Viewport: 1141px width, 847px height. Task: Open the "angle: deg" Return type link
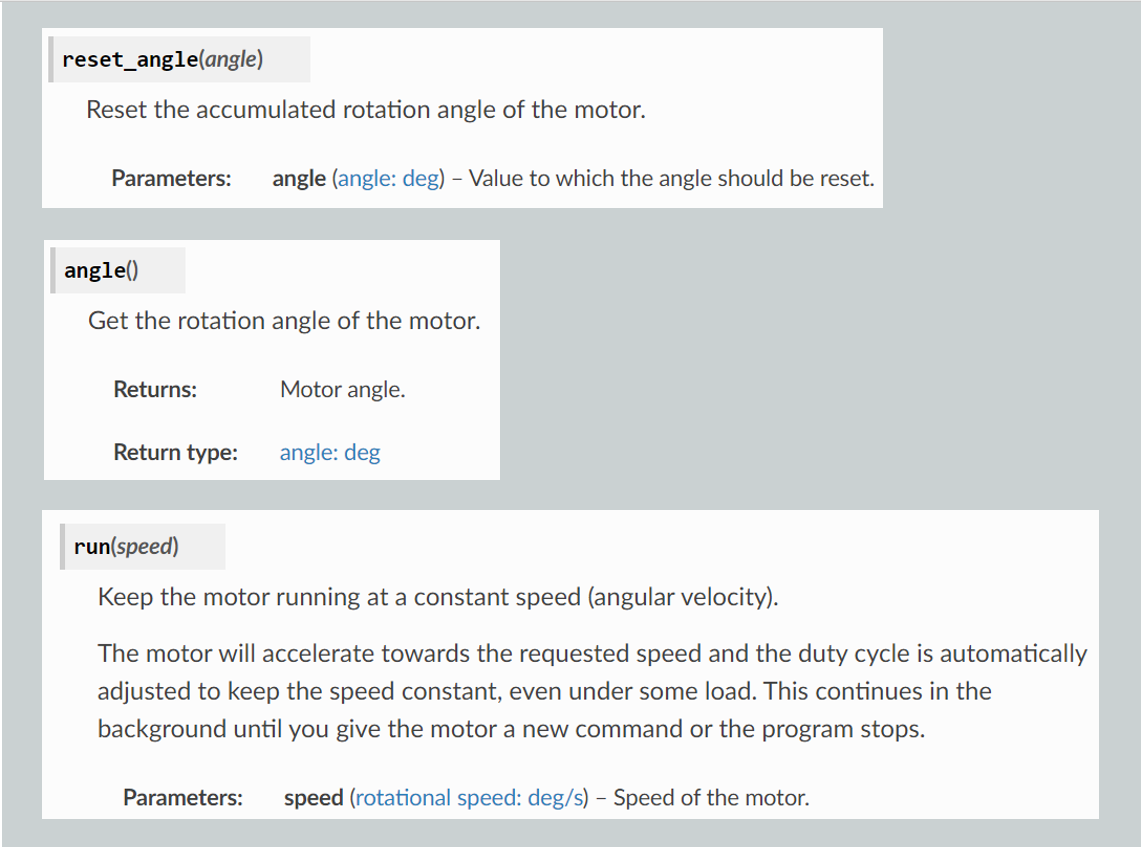(330, 453)
